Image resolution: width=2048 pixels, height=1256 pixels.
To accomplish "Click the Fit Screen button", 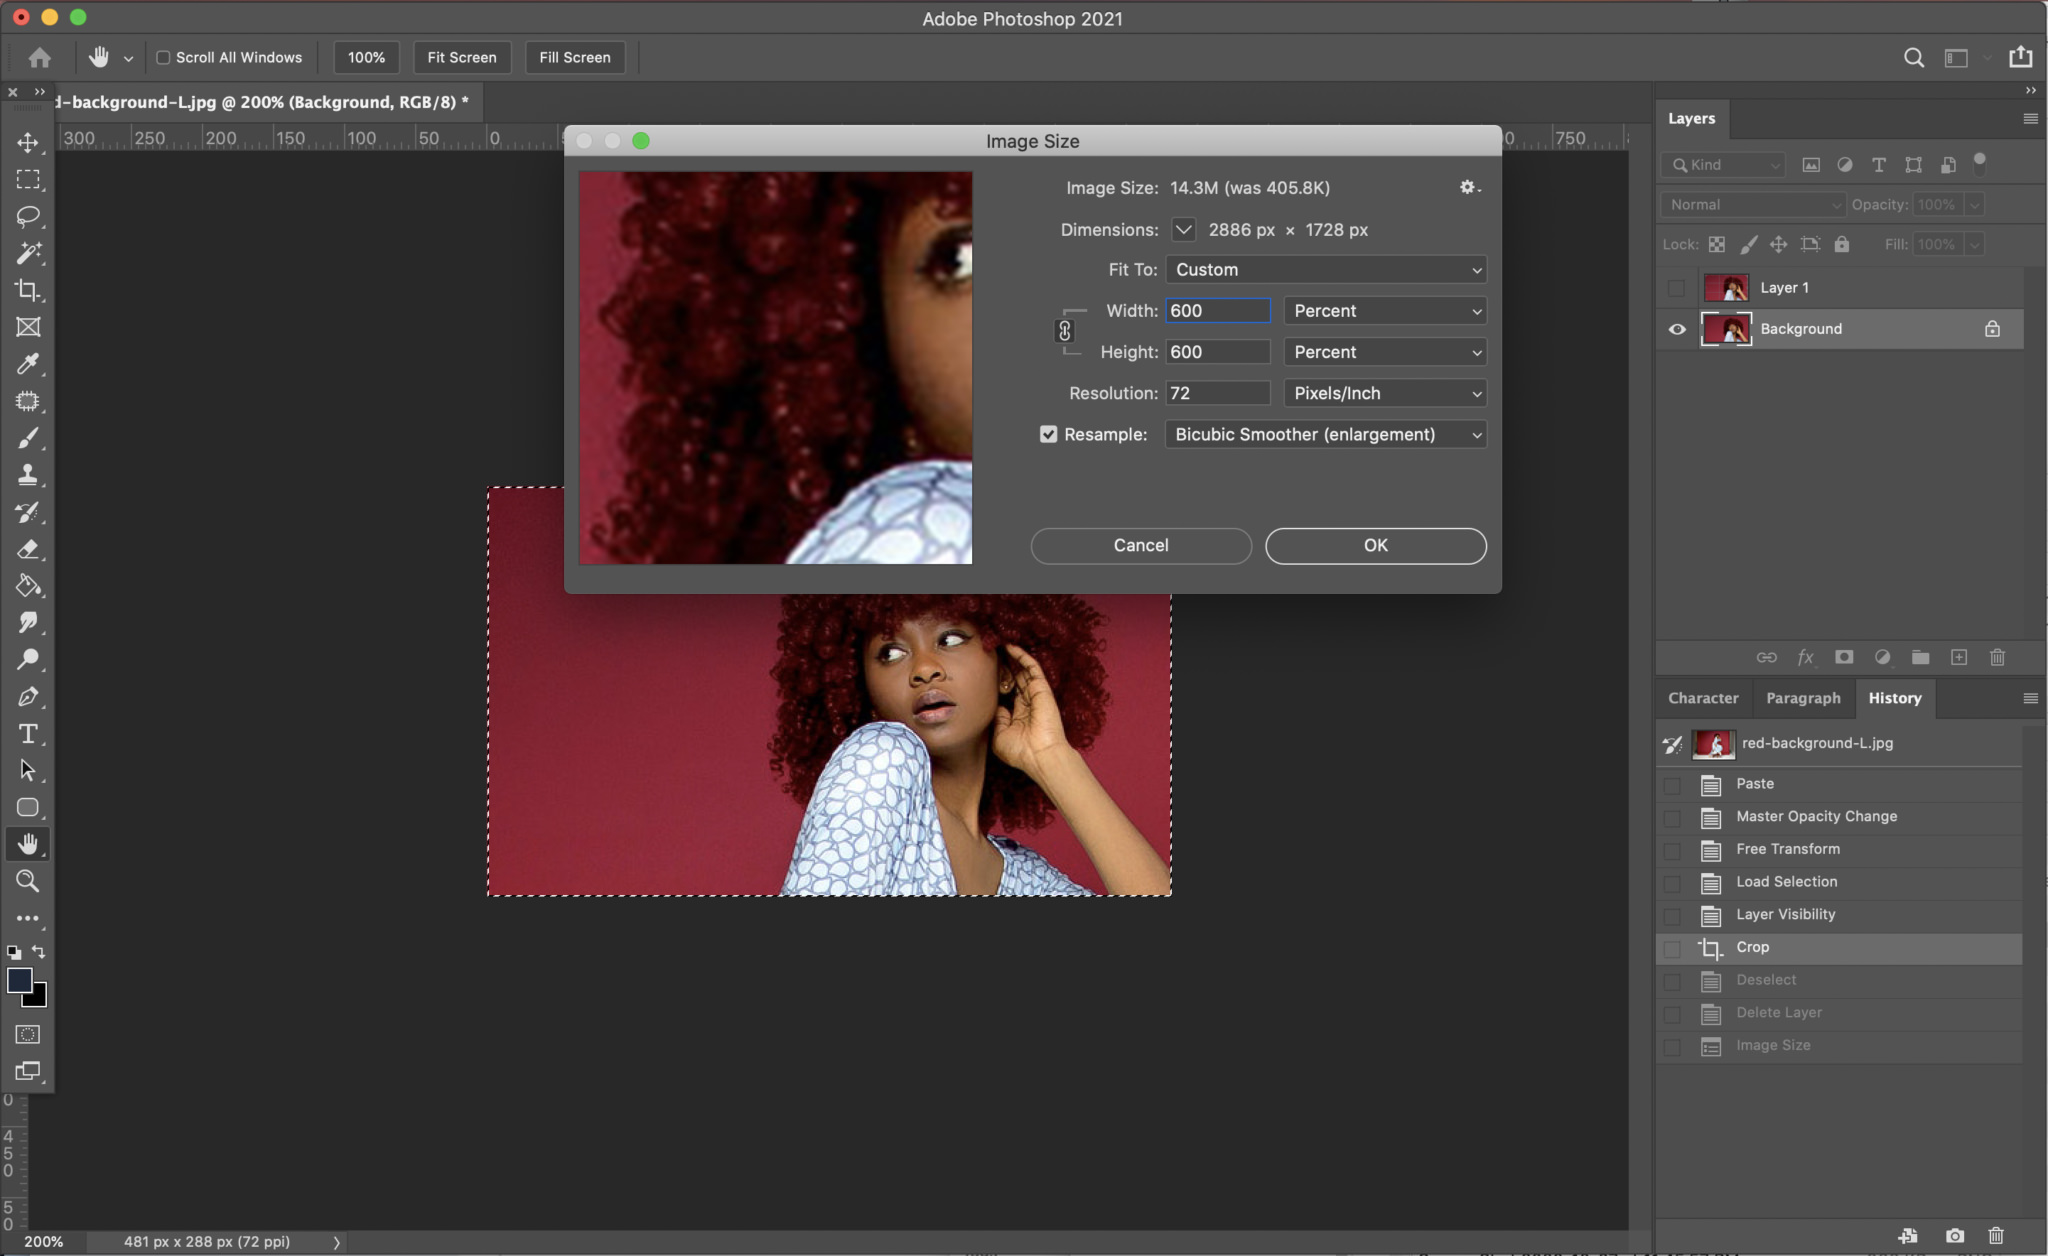I will coord(461,57).
